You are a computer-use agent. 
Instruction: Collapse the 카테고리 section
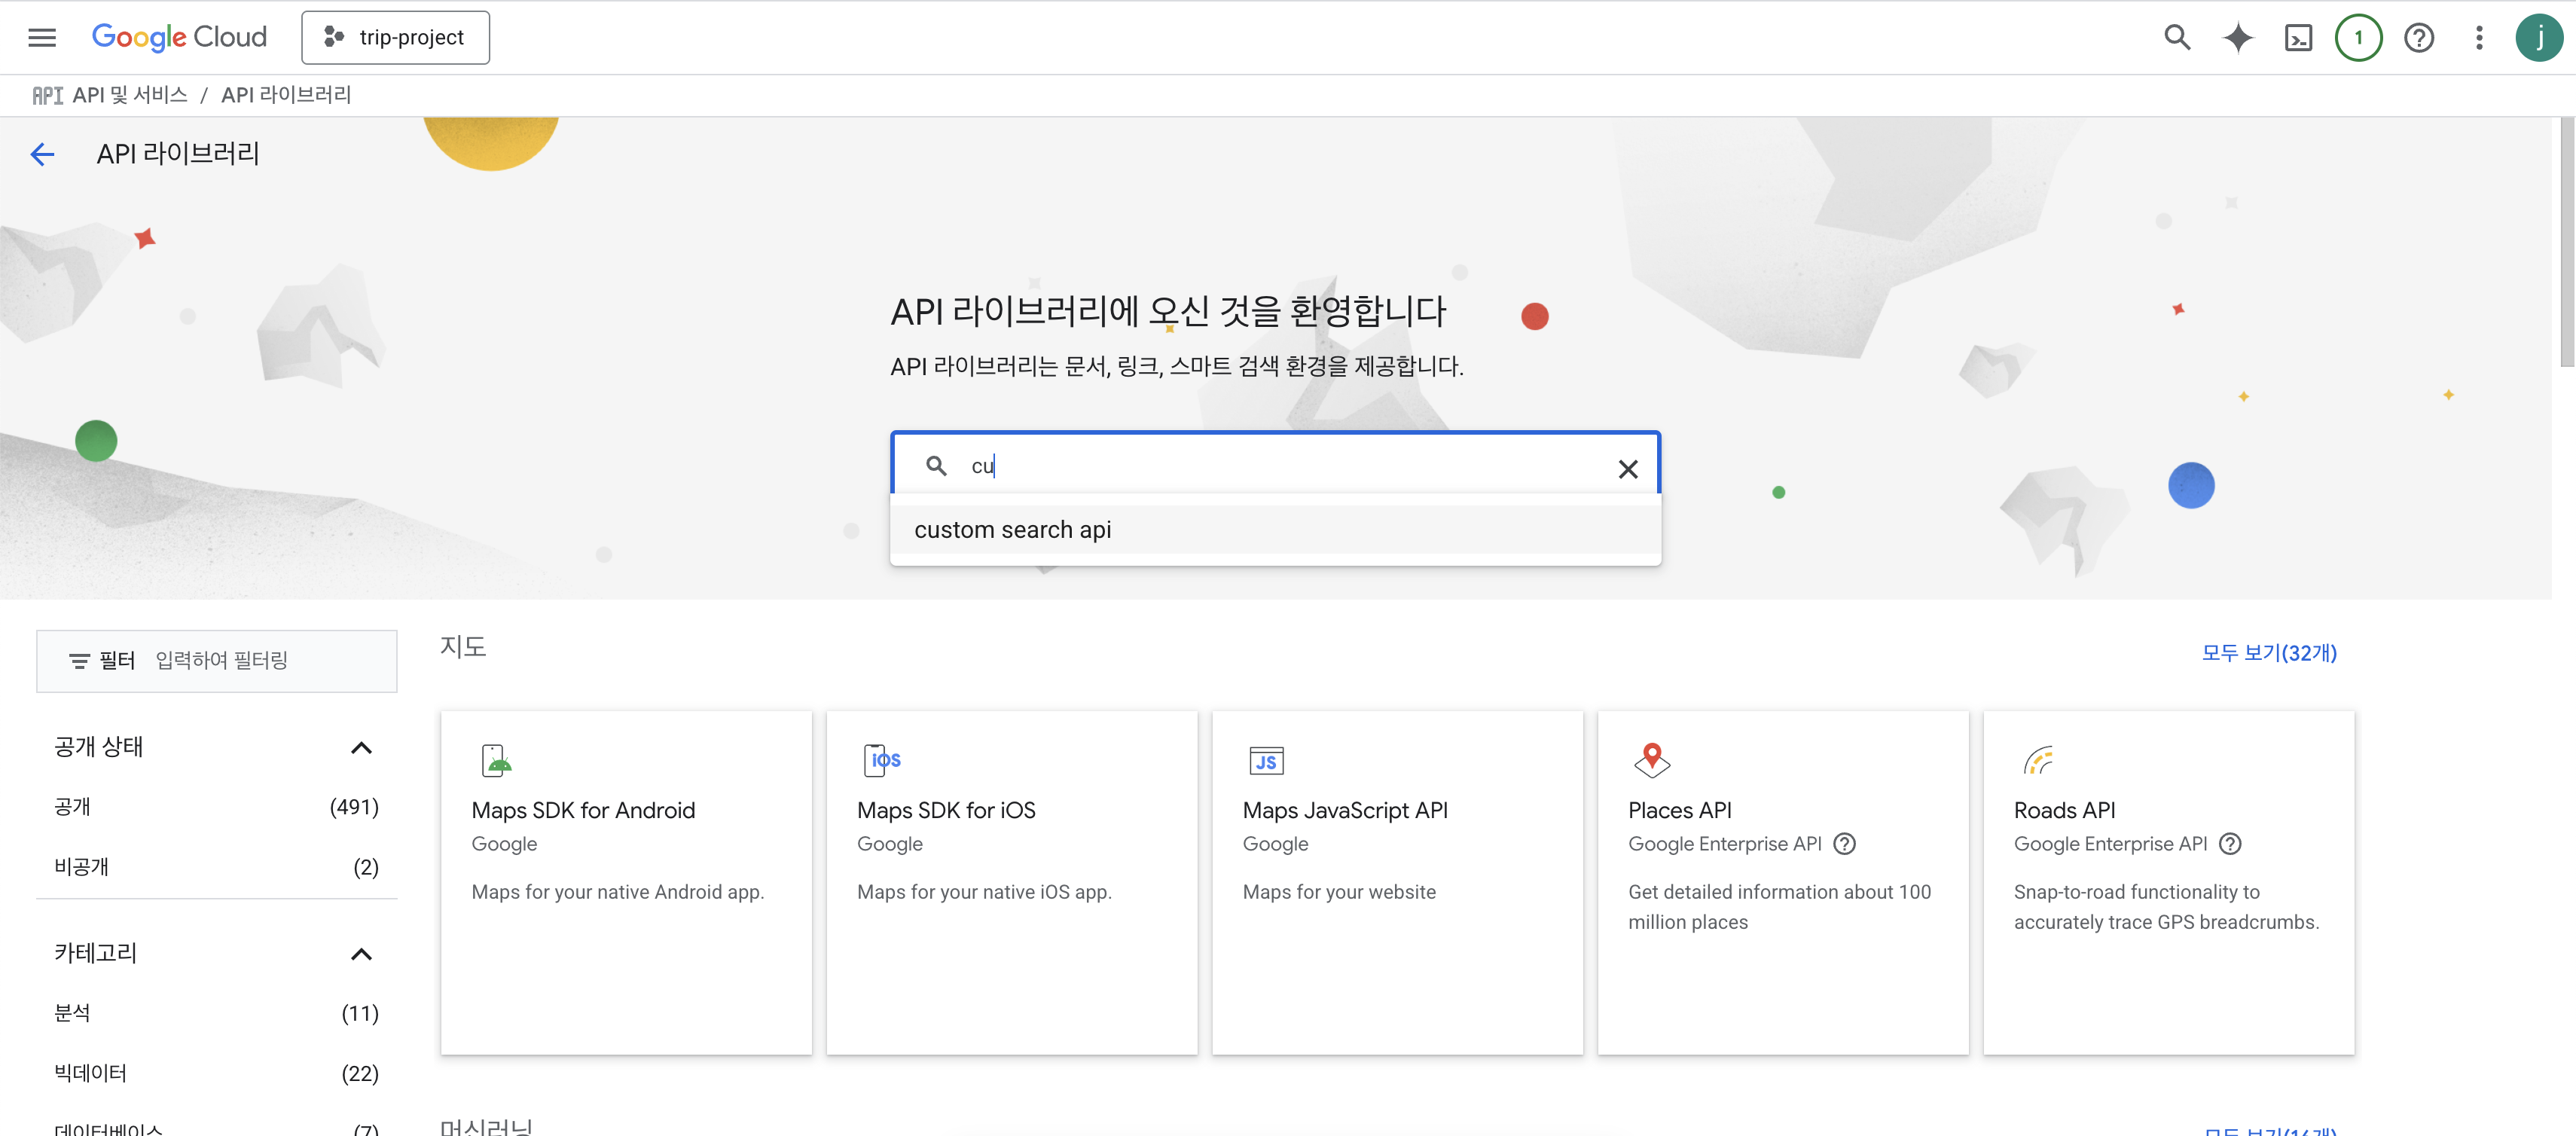pos(361,954)
